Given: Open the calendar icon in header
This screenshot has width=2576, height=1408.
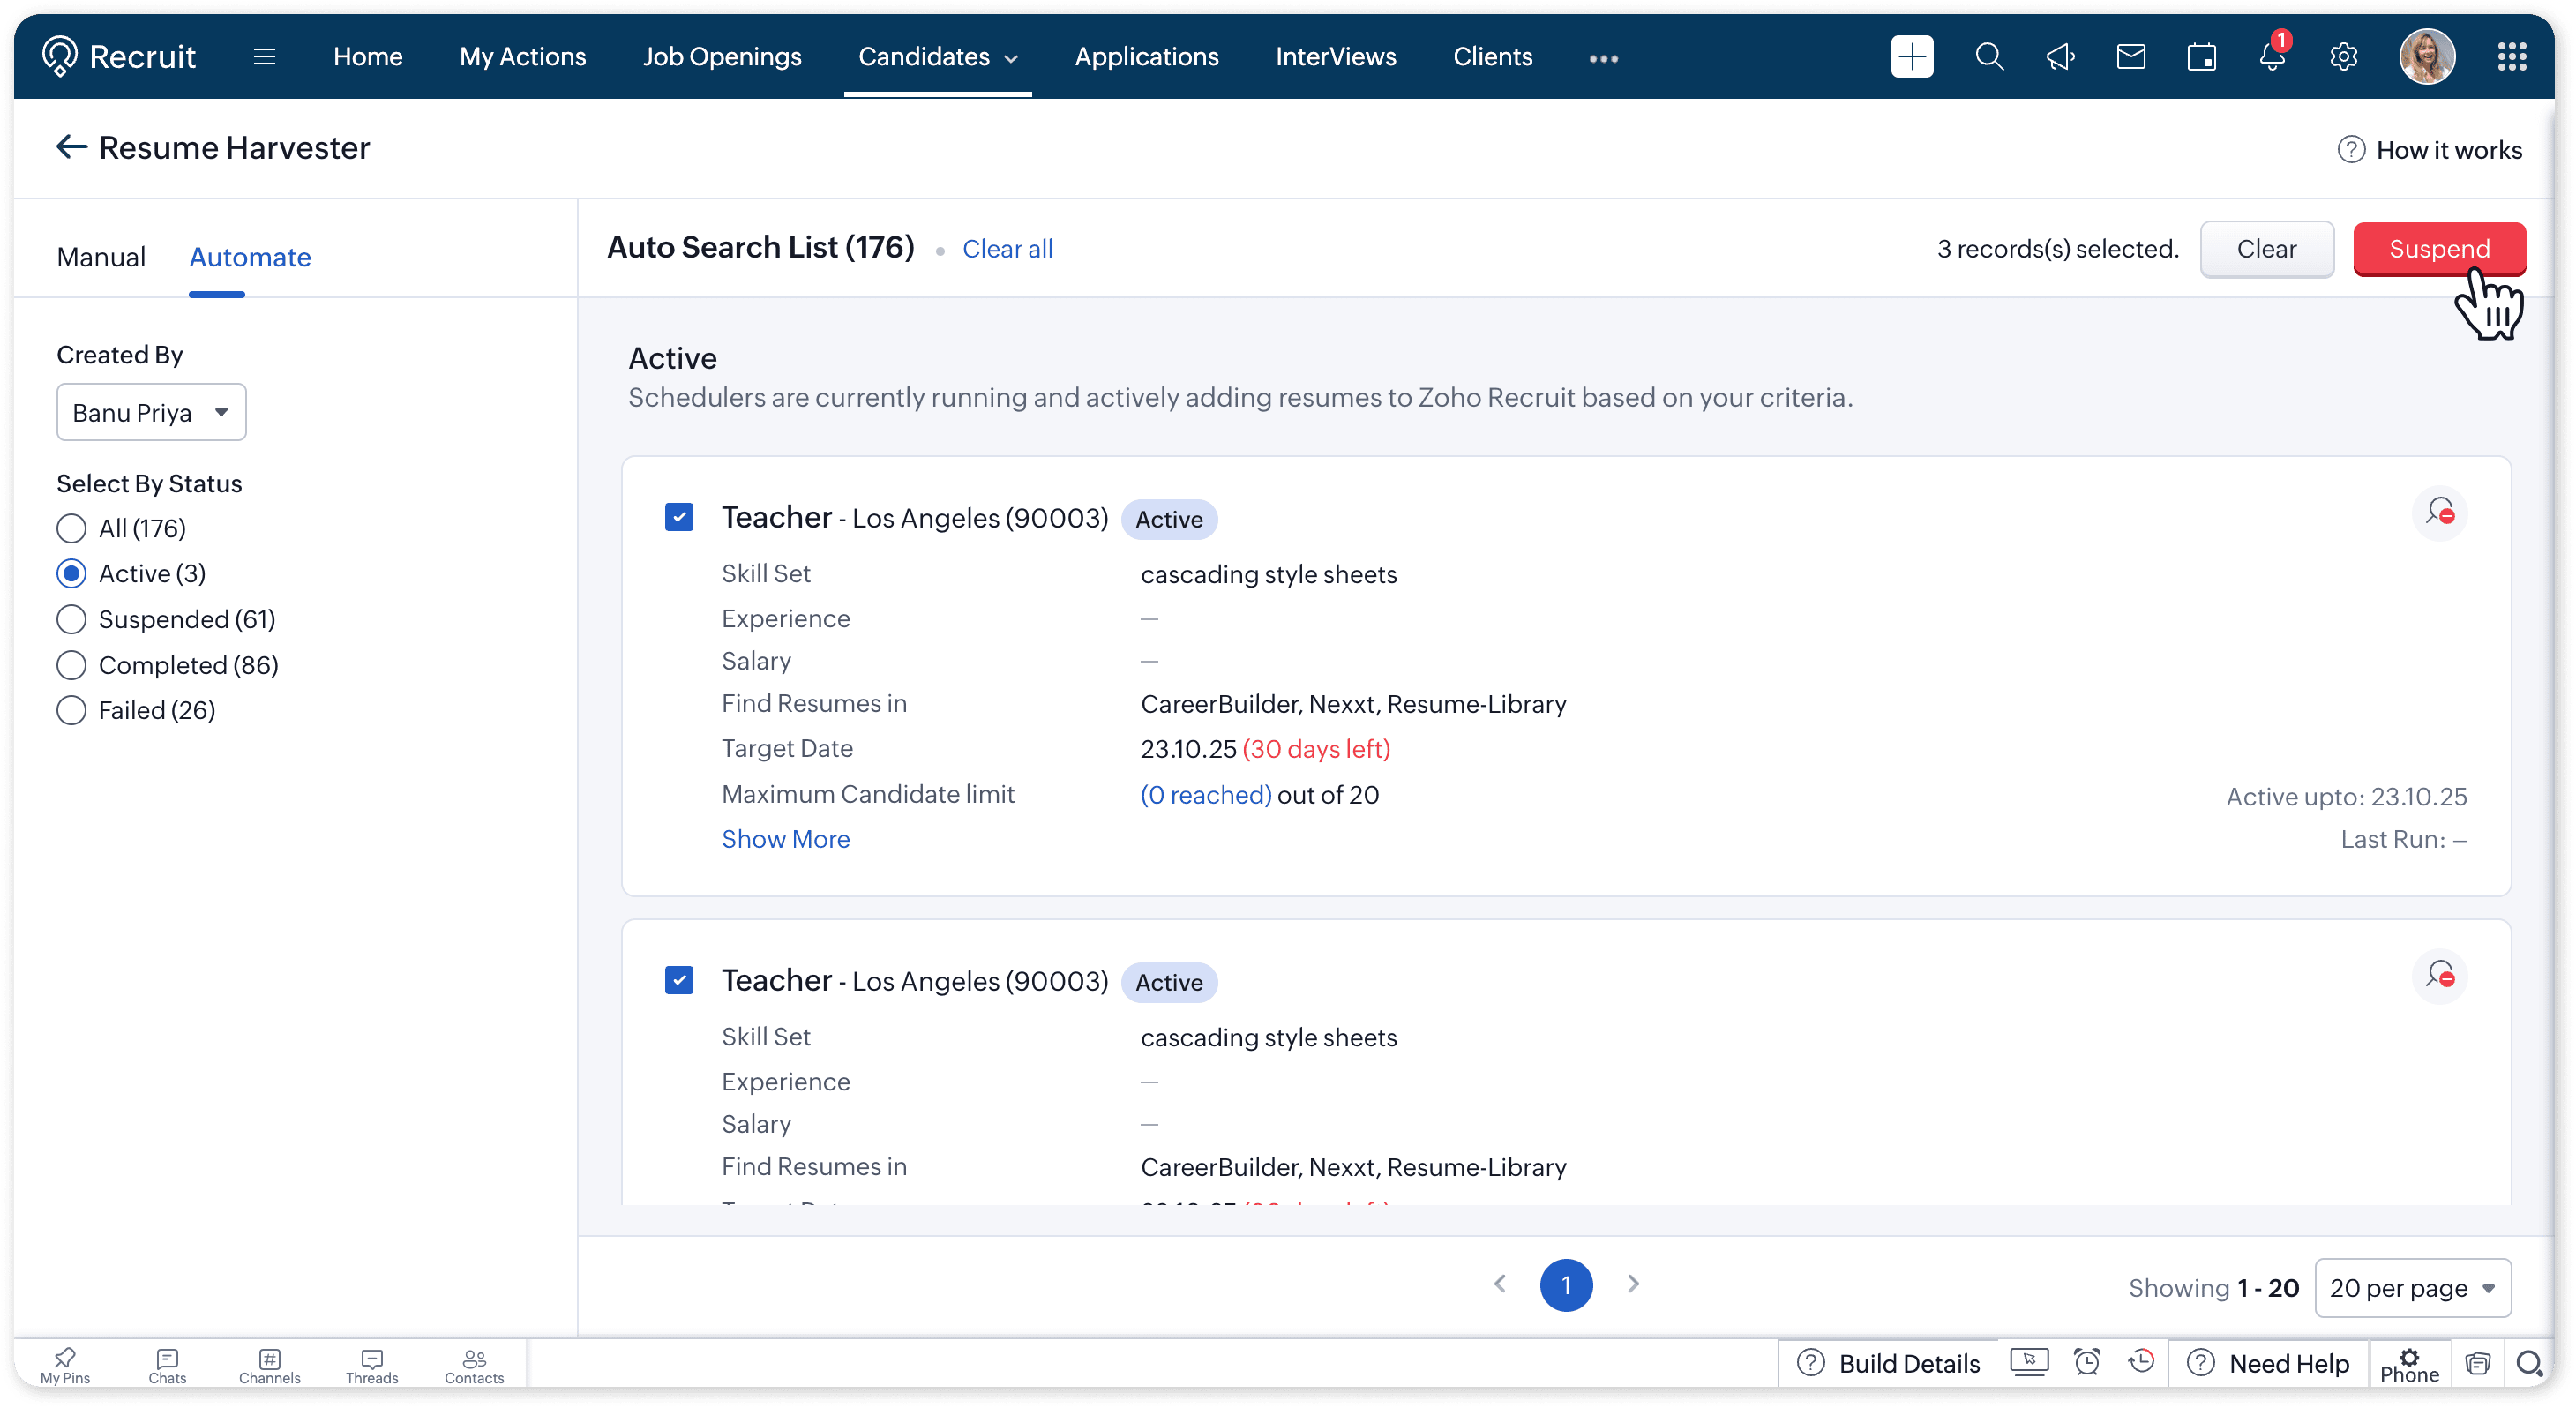Looking at the screenshot, I should pyautogui.click(x=2201, y=57).
